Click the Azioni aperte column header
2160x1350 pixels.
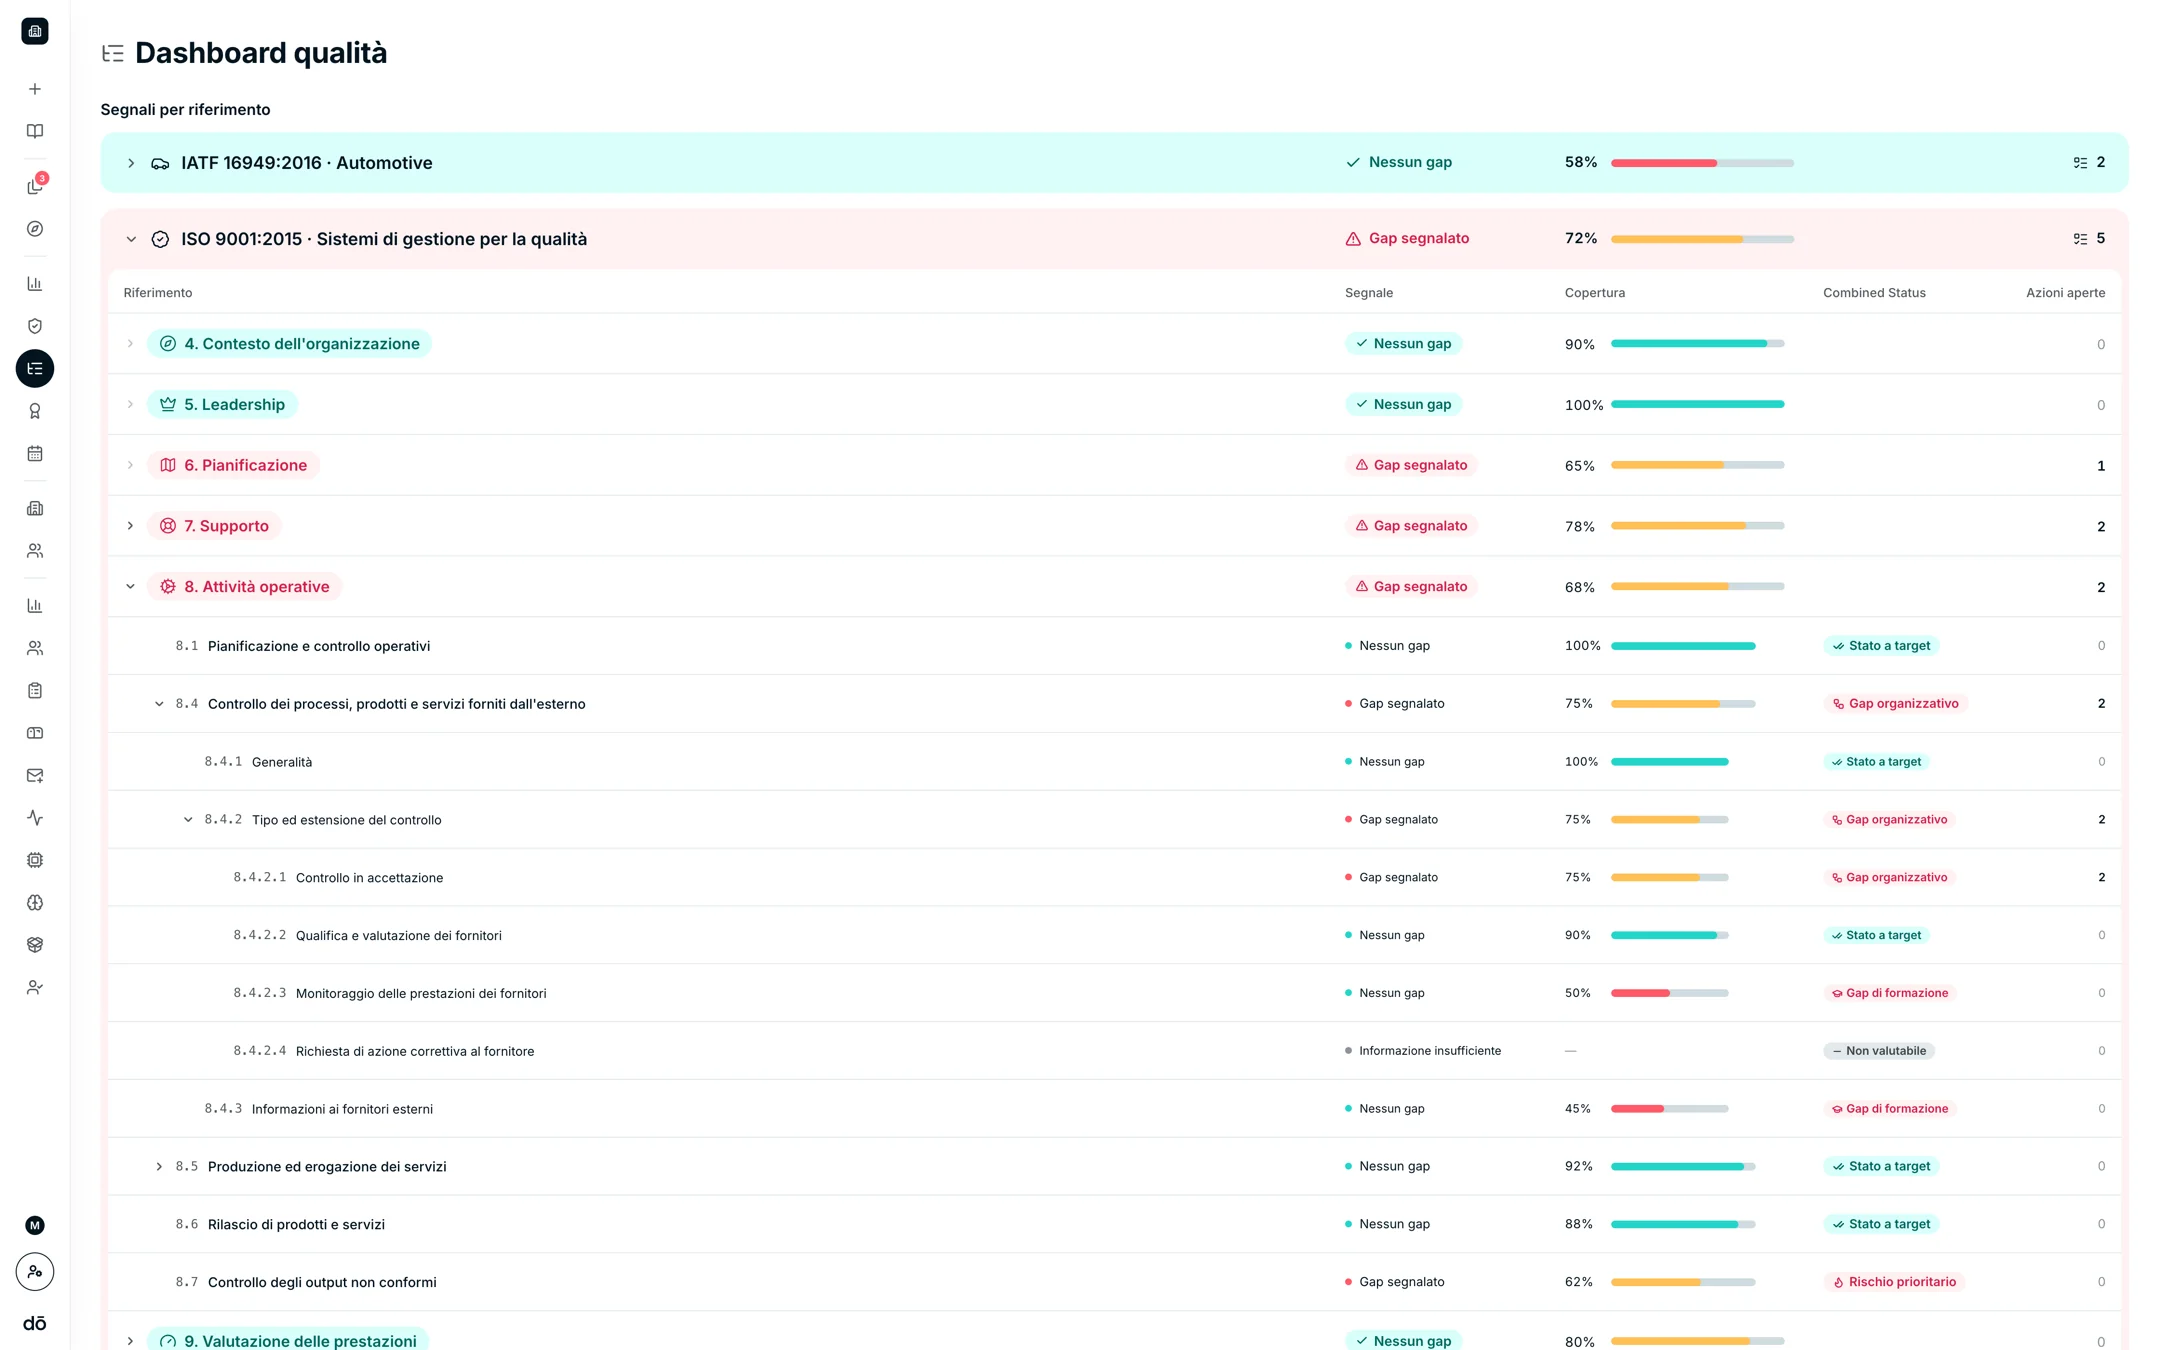pyautogui.click(x=2065, y=293)
